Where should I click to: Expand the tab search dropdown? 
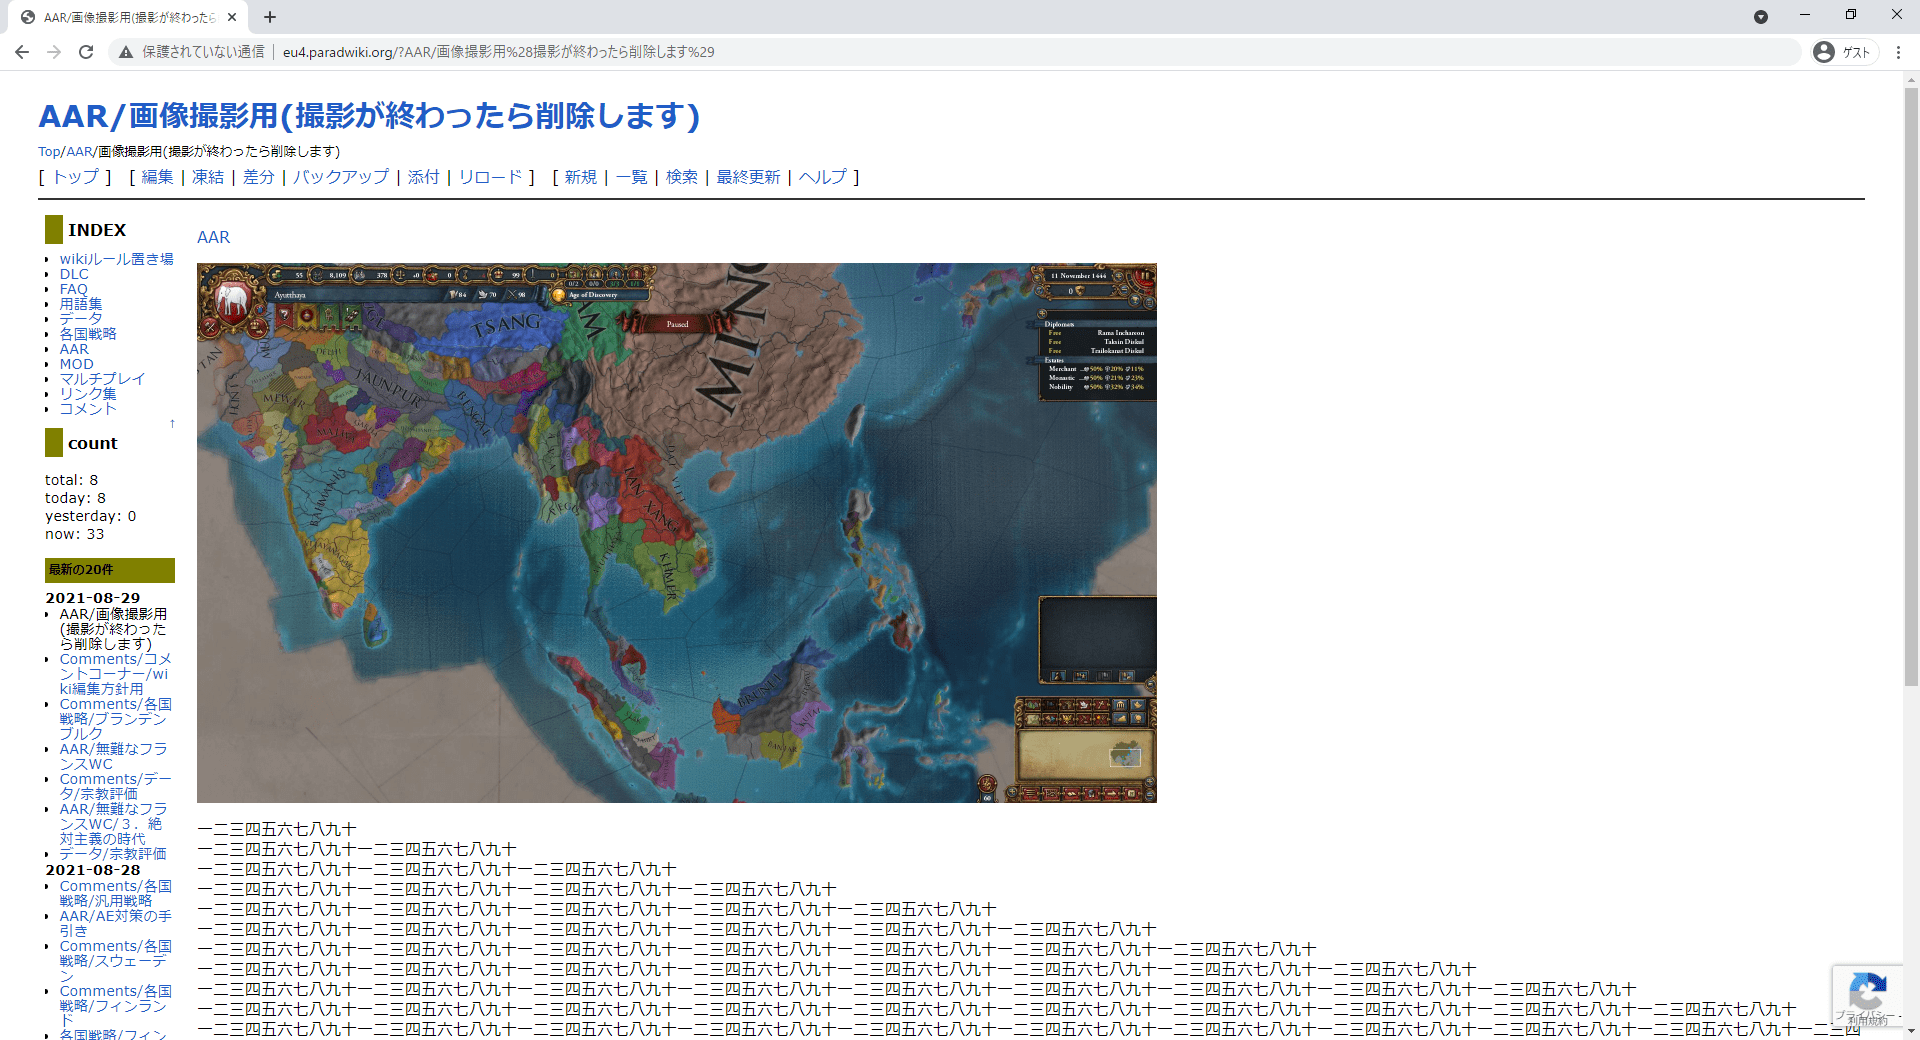point(1761,17)
